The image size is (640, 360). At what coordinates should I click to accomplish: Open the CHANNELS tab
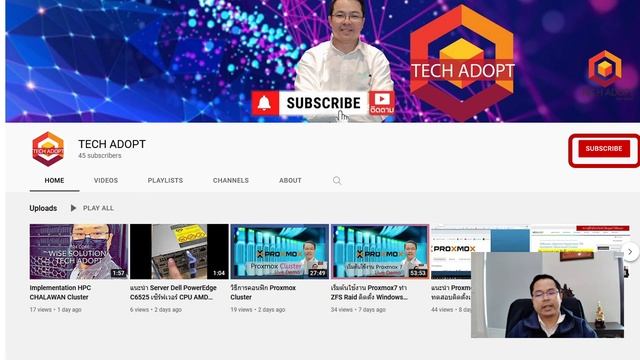pyautogui.click(x=231, y=180)
